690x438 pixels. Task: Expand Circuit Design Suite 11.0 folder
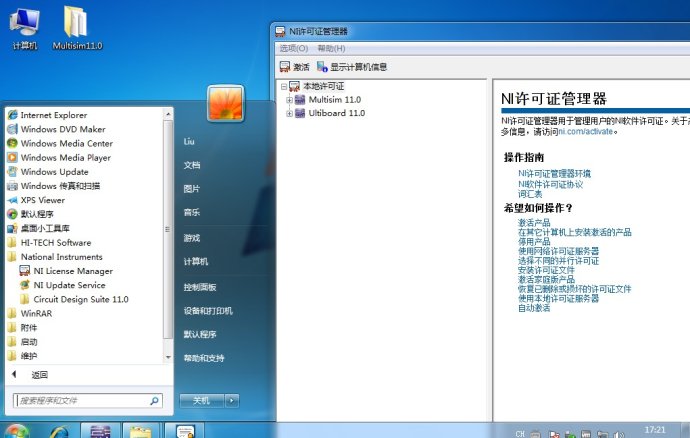pos(74,299)
